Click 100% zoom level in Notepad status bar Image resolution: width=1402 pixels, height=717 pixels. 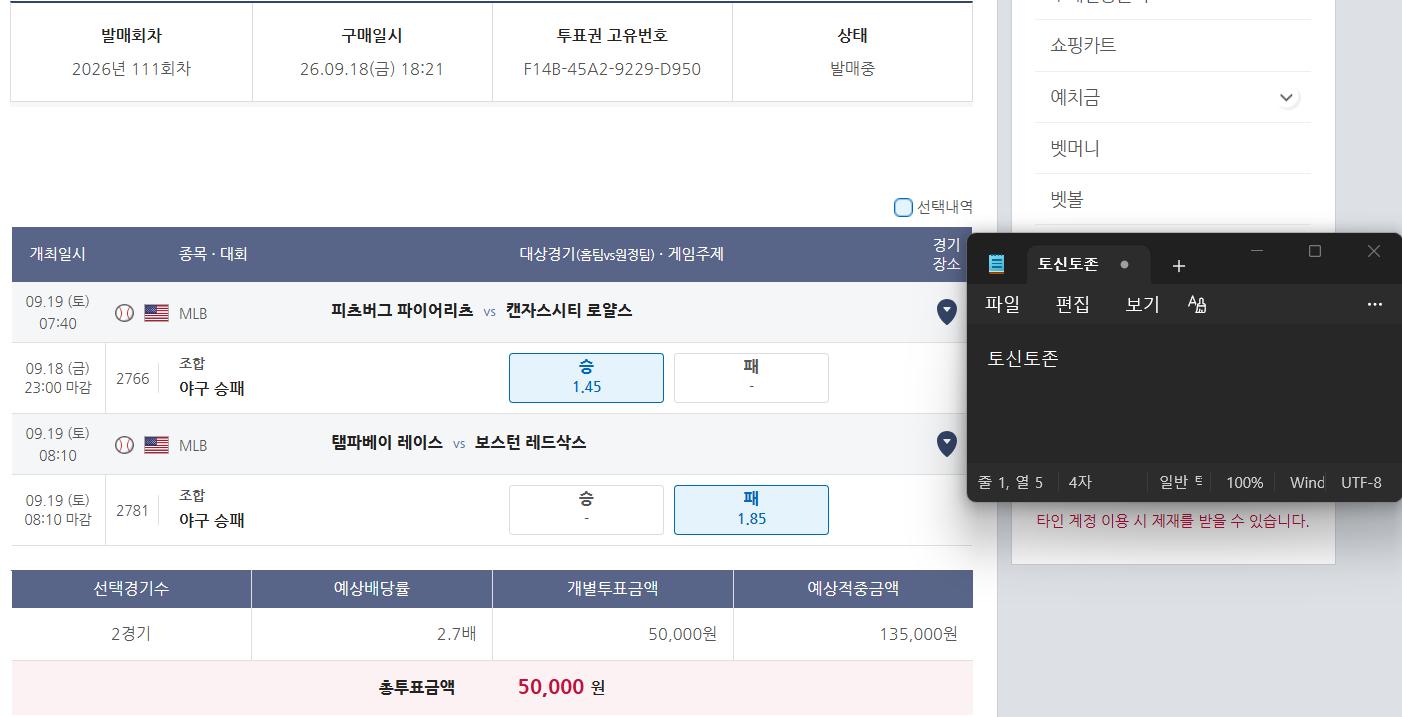click(x=1244, y=482)
